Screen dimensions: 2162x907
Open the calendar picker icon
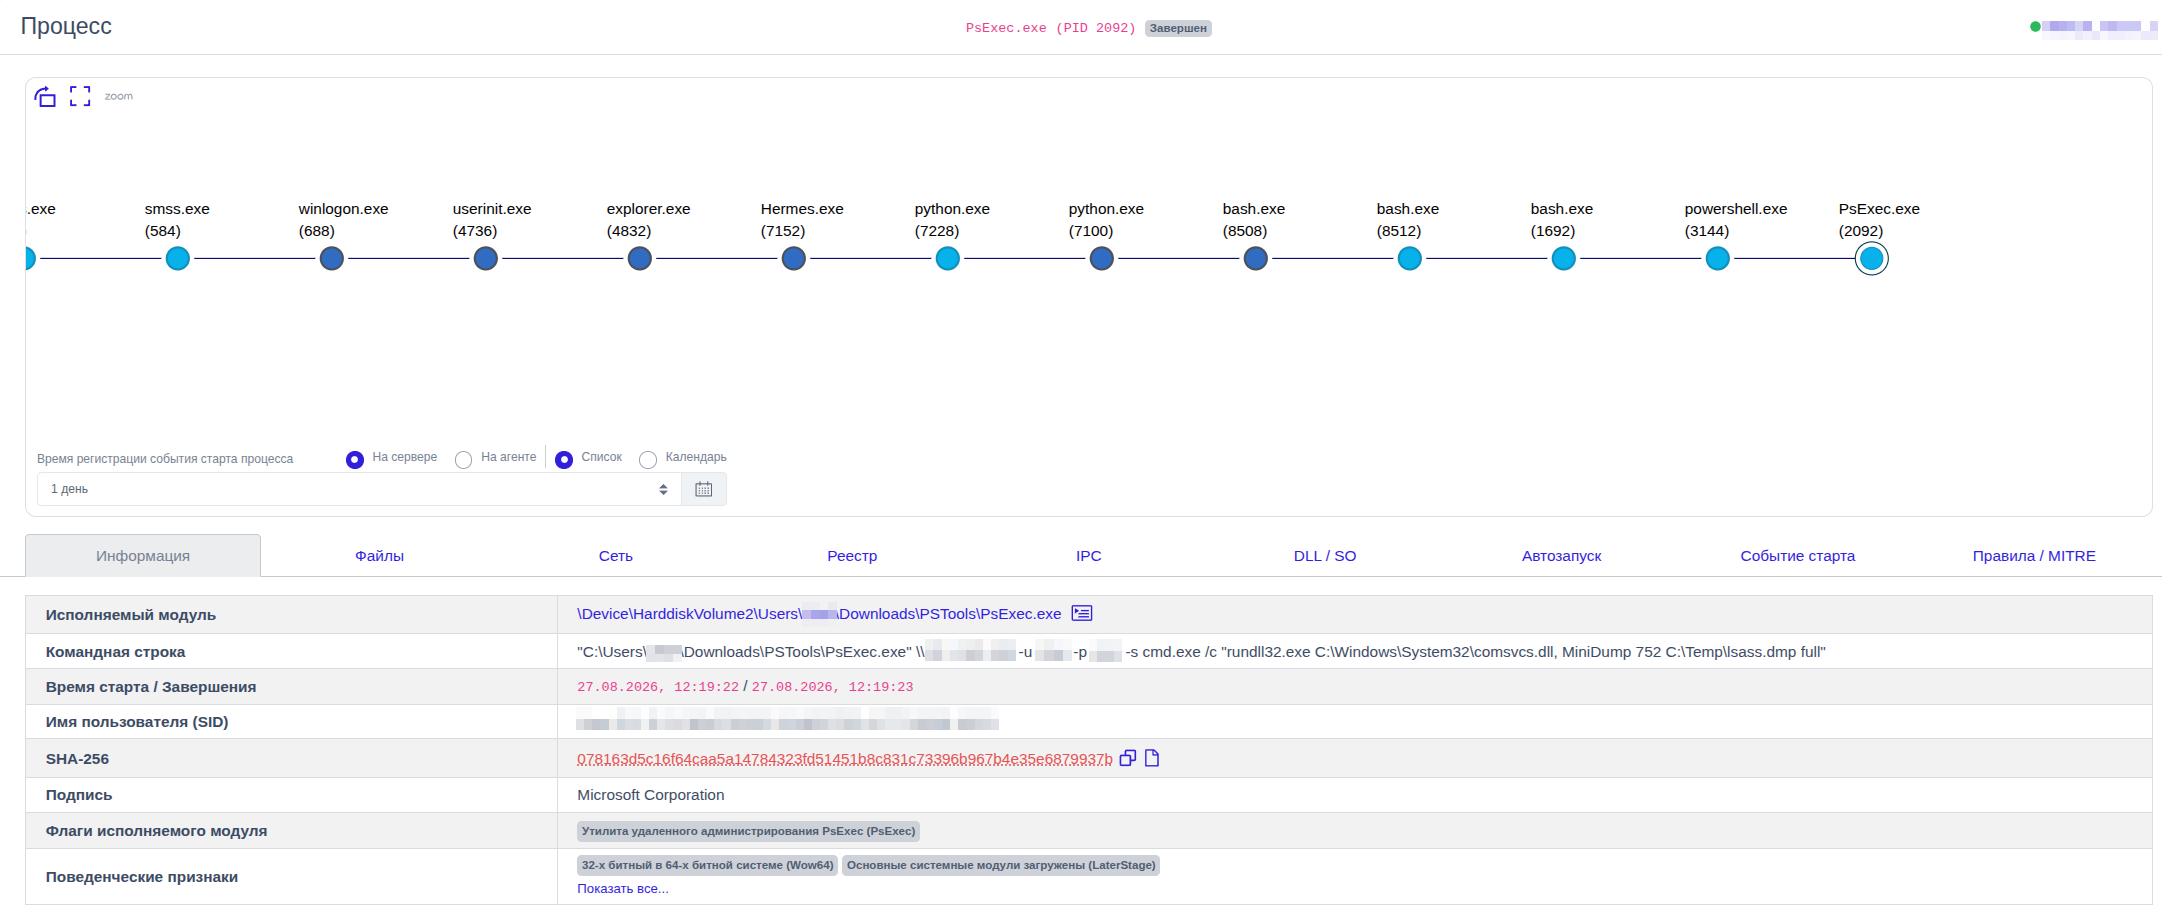pyautogui.click(x=704, y=489)
